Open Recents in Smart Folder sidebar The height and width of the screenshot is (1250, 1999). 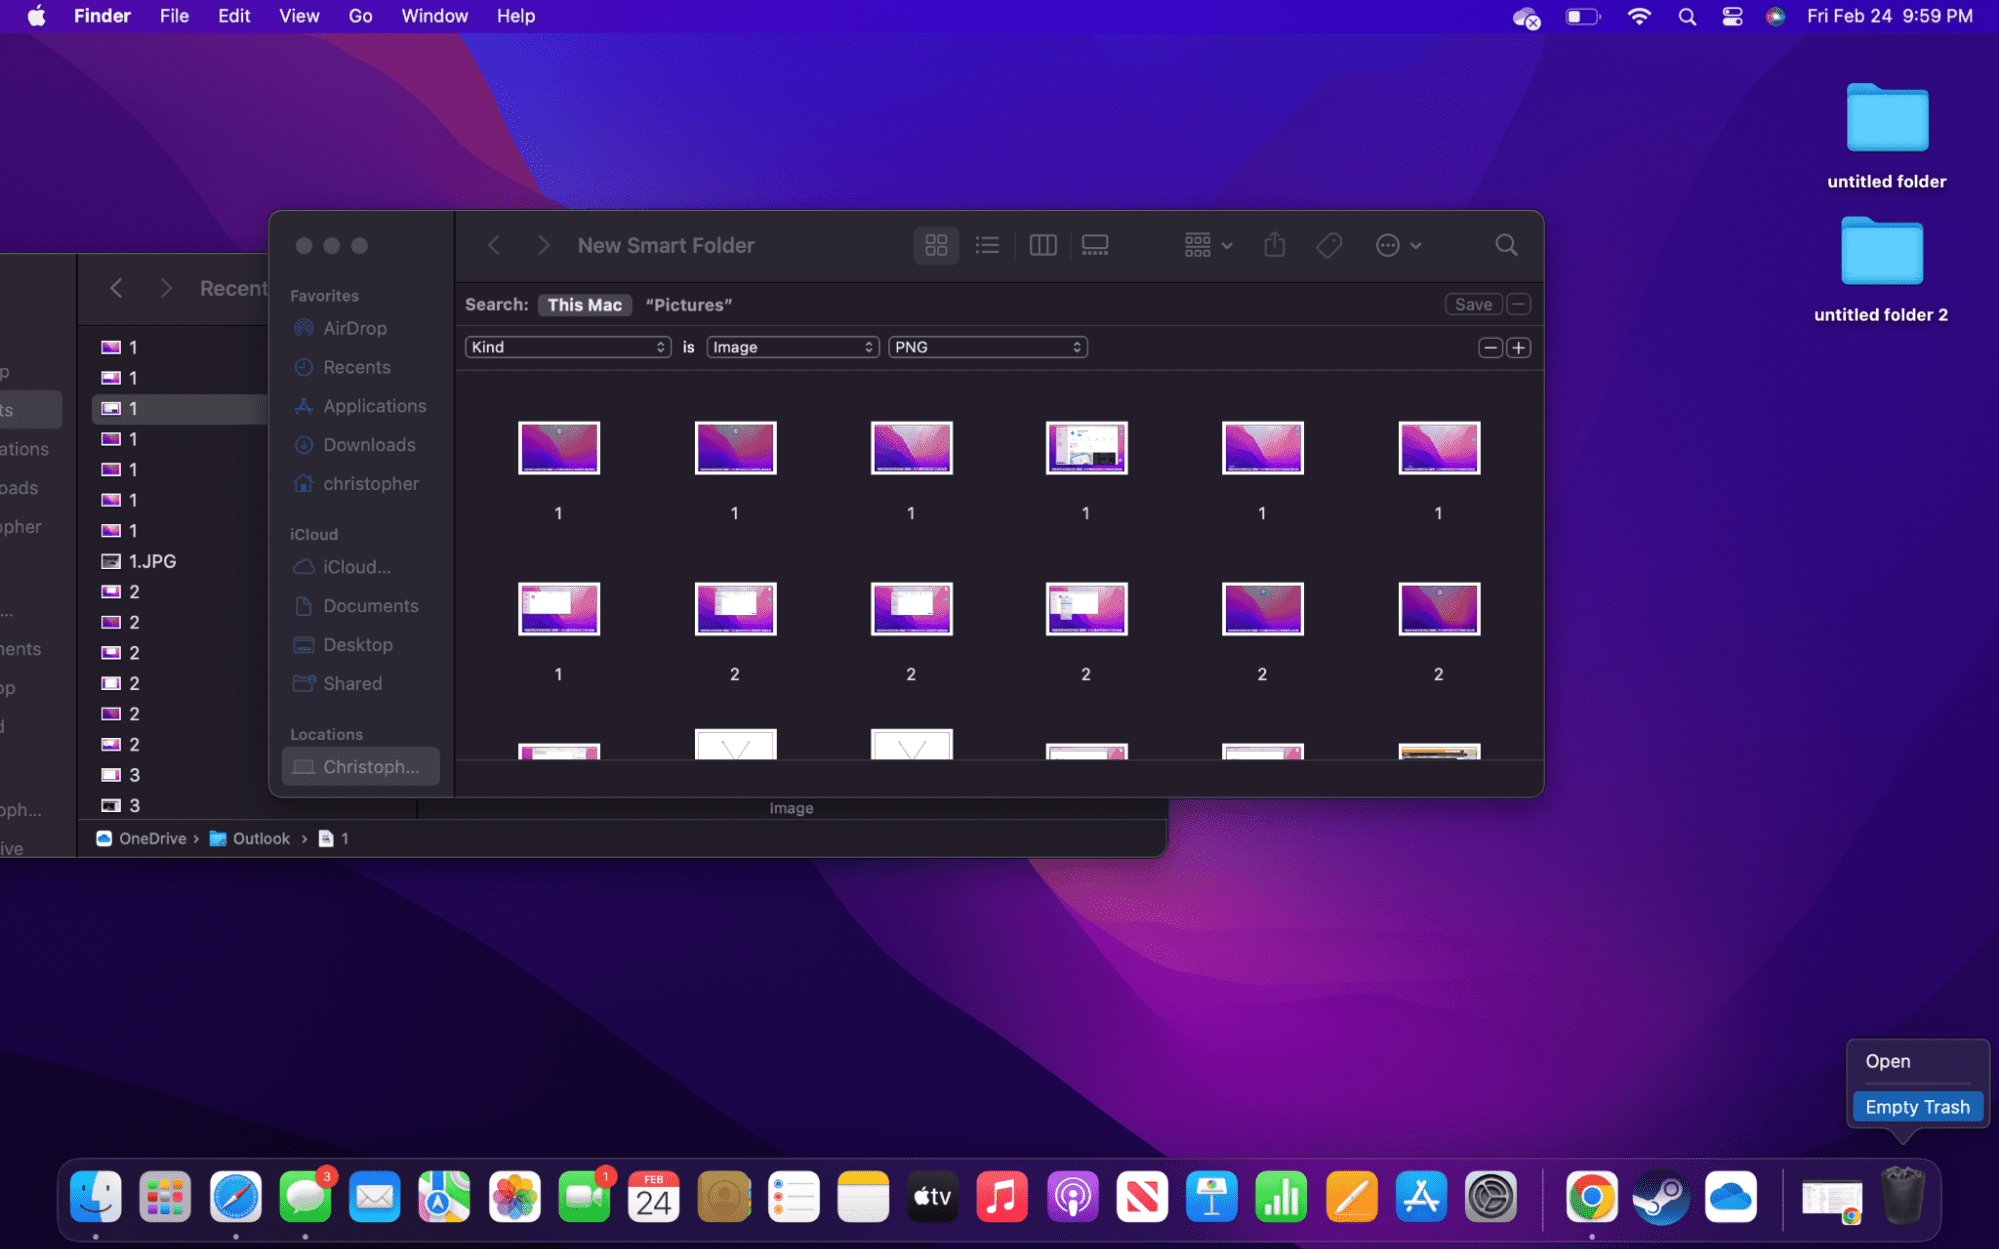356,367
